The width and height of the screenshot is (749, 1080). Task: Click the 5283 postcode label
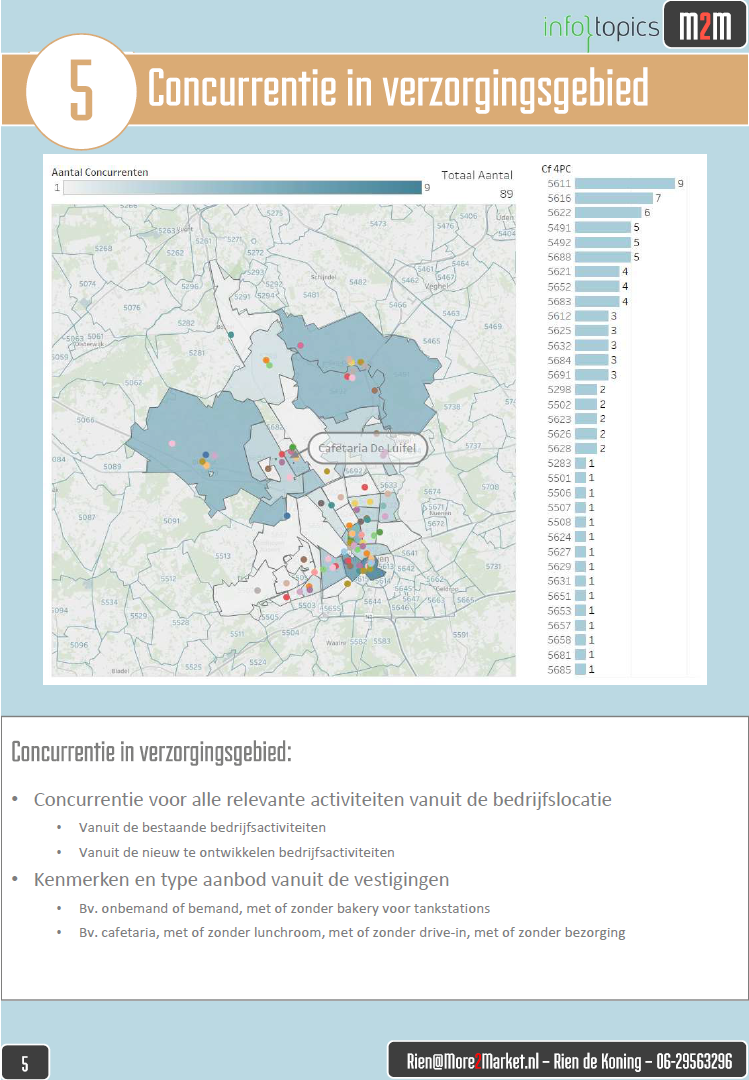point(559,464)
